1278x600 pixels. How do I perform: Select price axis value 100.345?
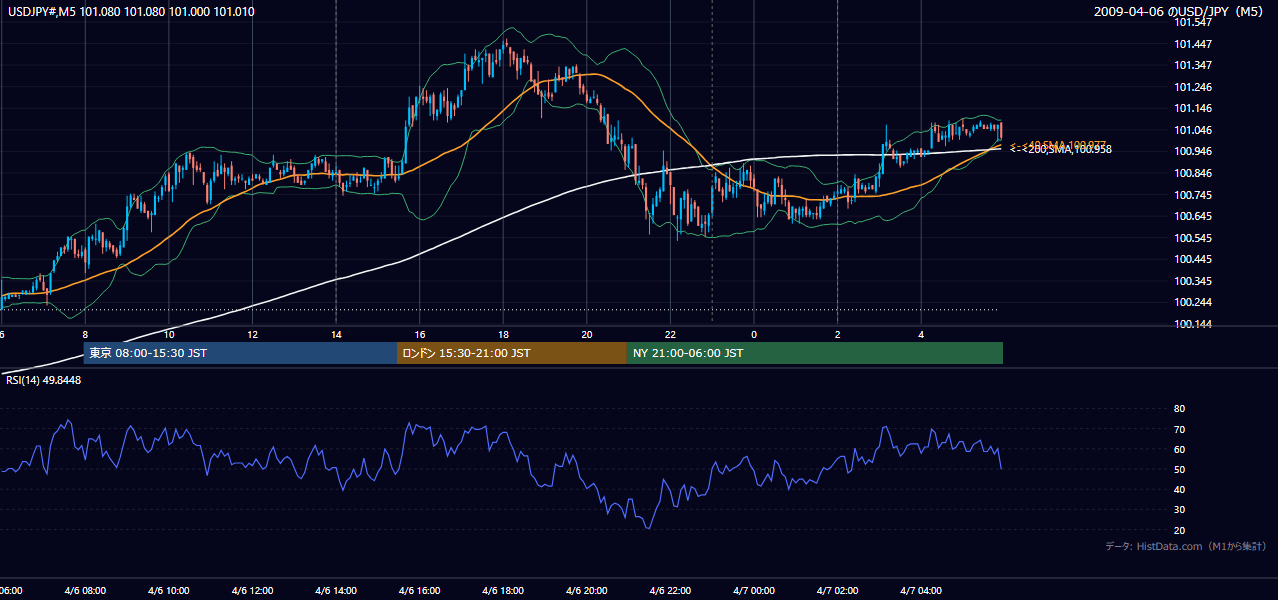click(x=1193, y=281)
